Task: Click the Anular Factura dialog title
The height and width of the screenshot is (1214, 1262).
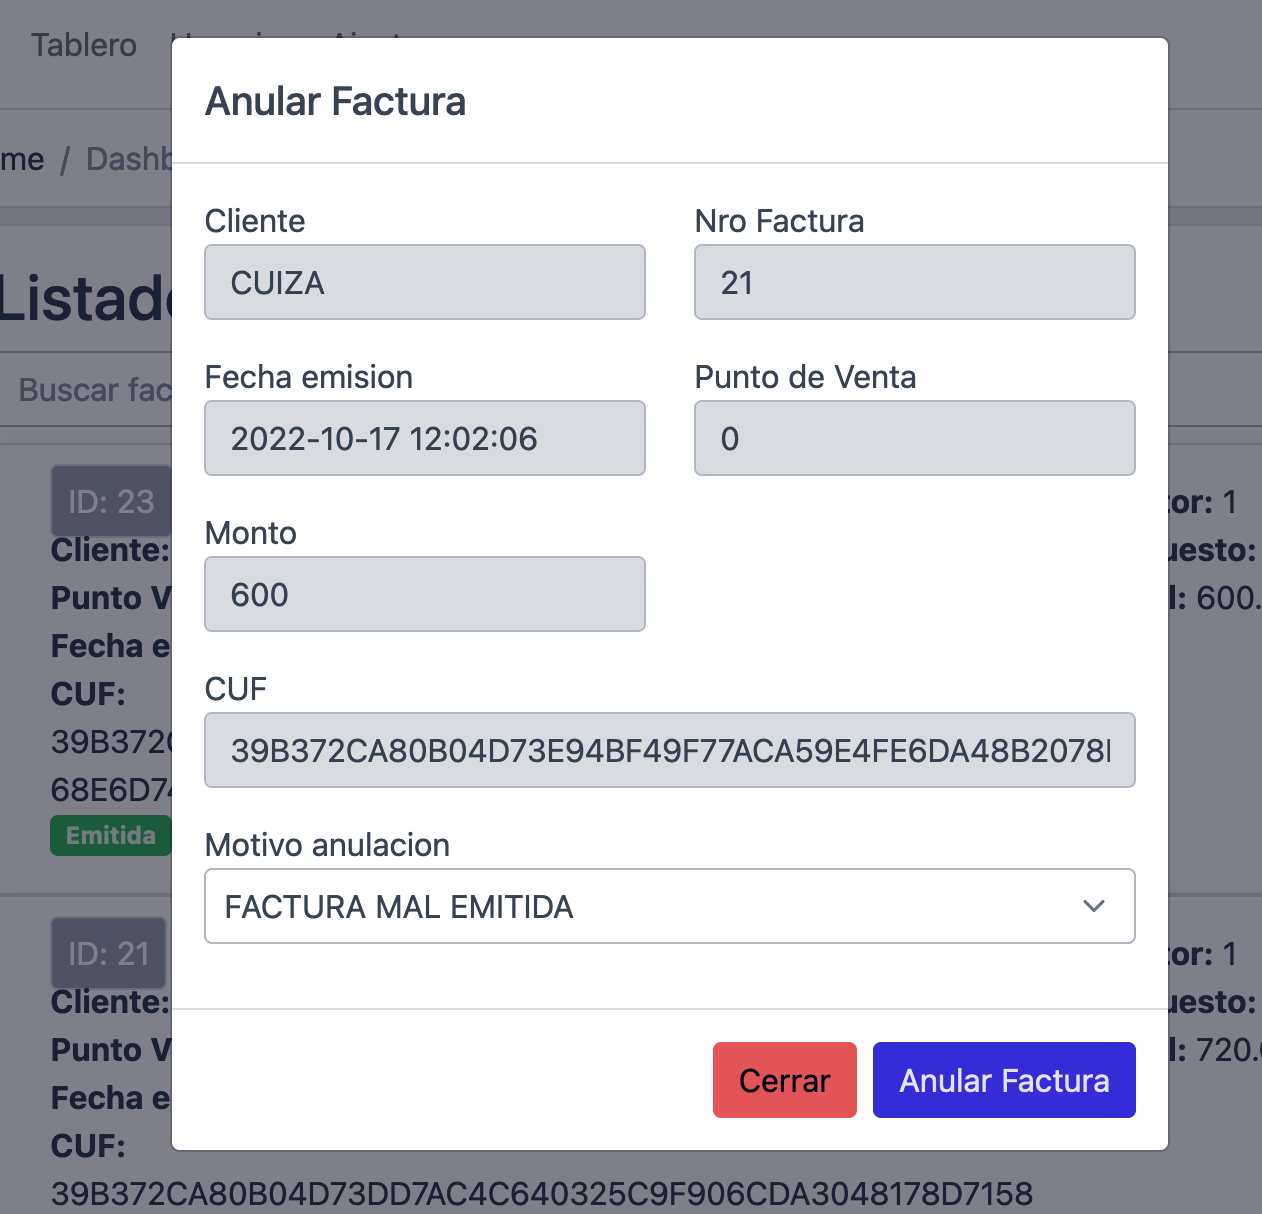Action: point(335,102)
